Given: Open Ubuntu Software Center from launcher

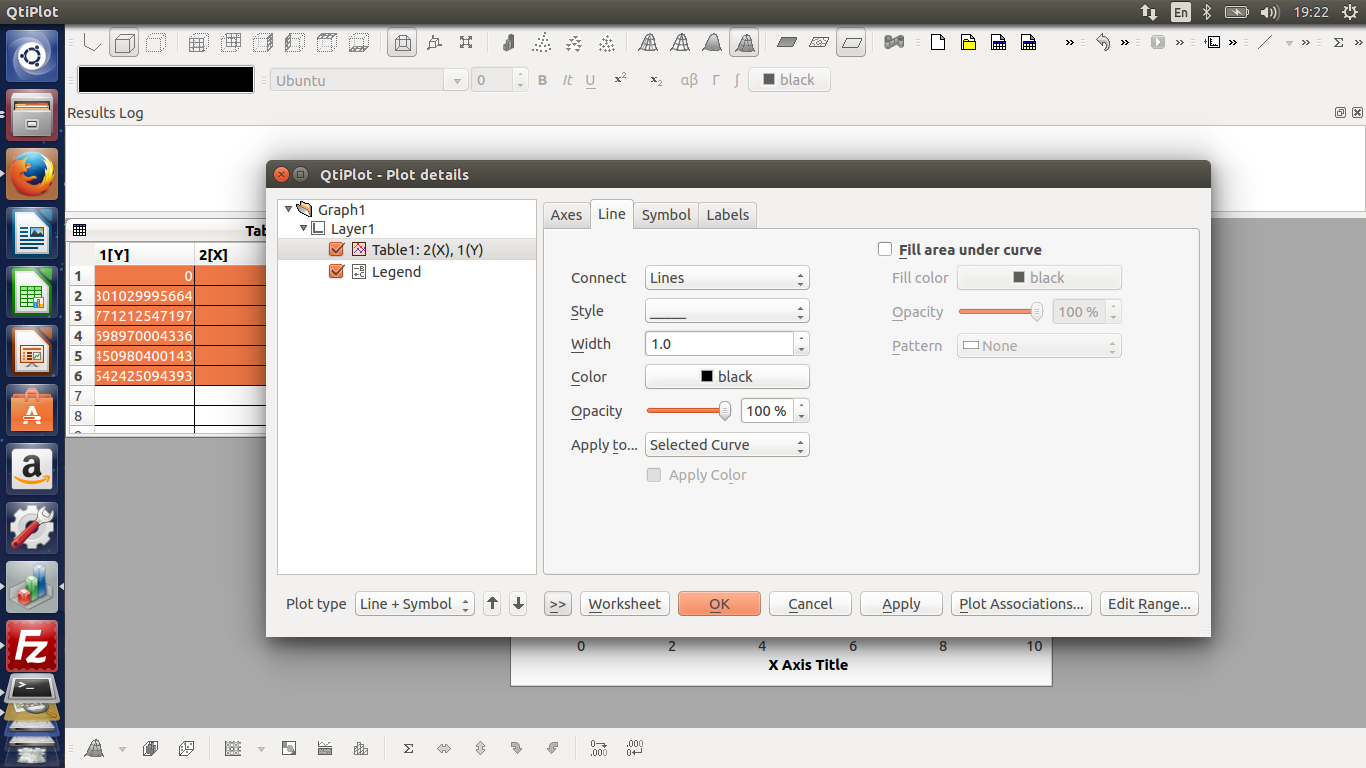Looking at the screenshot, I should 33,409.
